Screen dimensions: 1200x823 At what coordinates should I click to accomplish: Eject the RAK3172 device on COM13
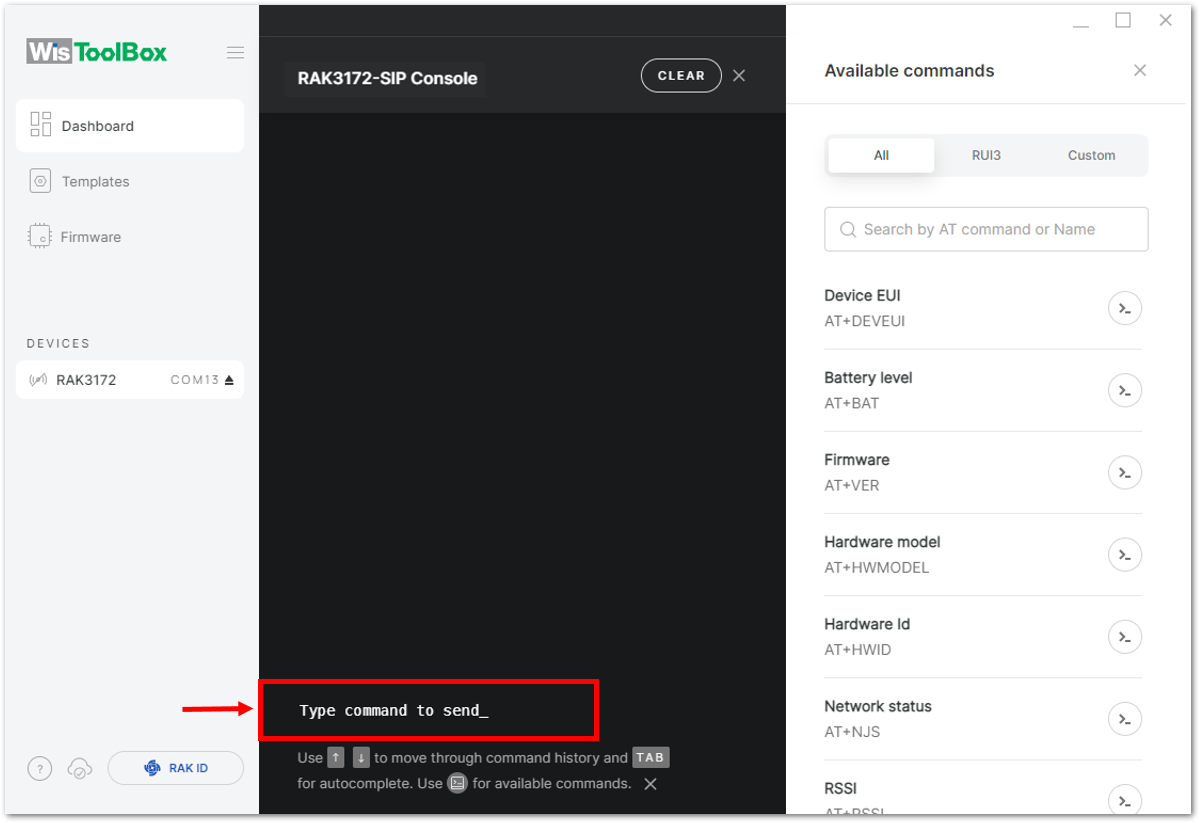[229, 380]
